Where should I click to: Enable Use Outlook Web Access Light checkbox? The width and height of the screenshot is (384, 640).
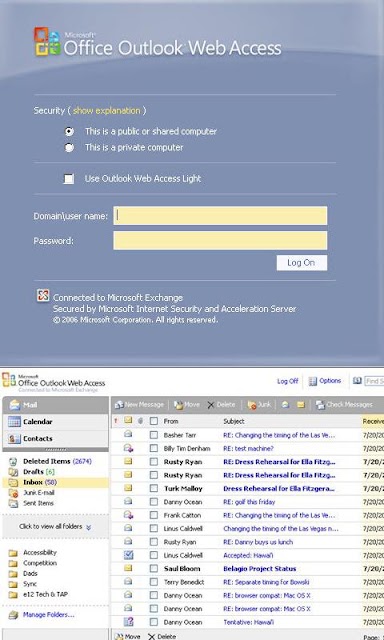[69, 179]
